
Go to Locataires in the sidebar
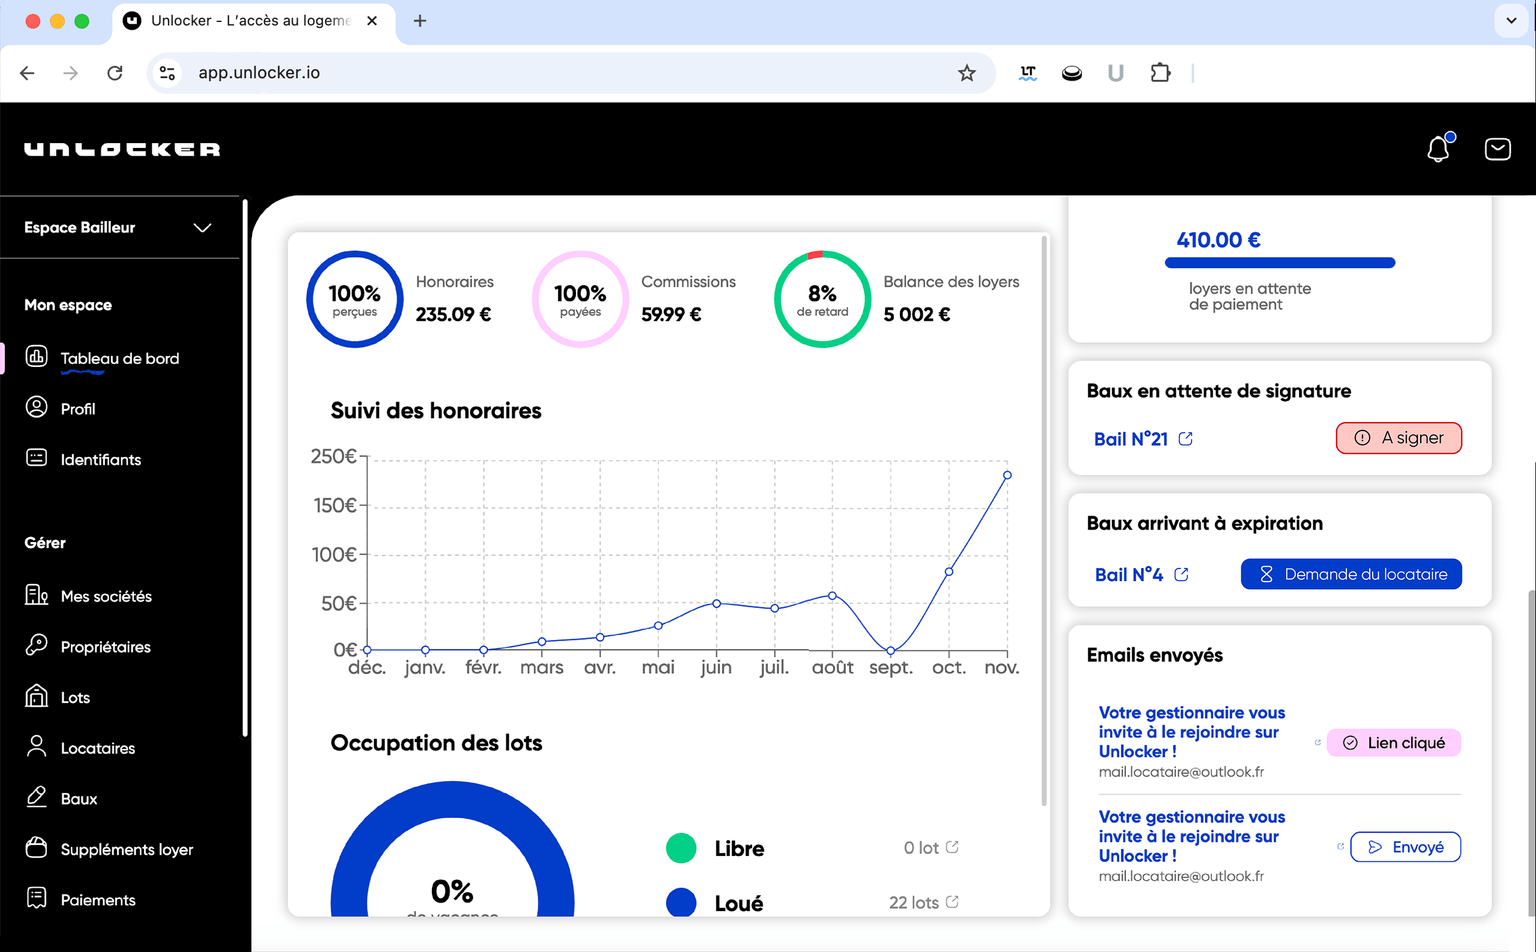pyautogui.click(x=97, y=748)
